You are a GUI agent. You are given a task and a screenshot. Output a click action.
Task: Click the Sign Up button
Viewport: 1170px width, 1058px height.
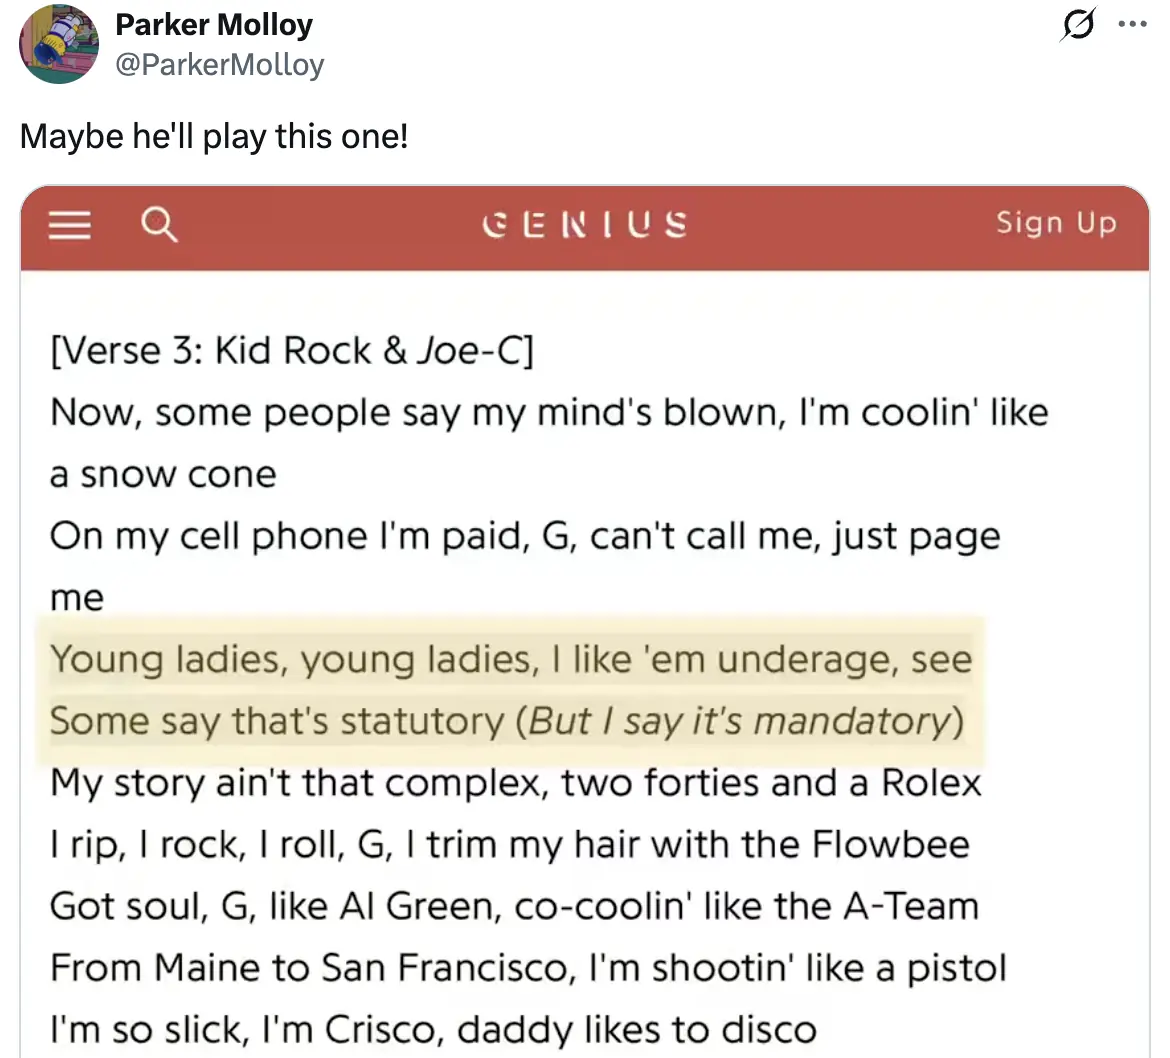point(1055,223)
